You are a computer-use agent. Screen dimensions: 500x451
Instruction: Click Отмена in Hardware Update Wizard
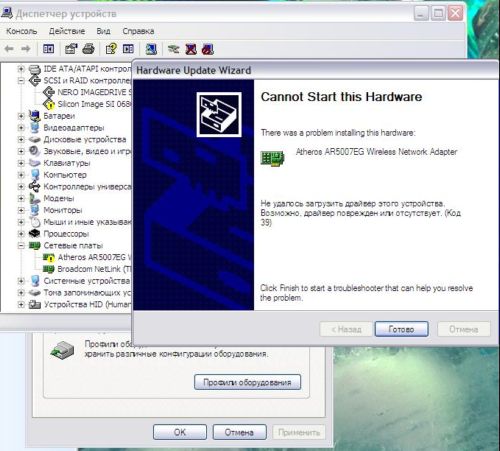464,329
